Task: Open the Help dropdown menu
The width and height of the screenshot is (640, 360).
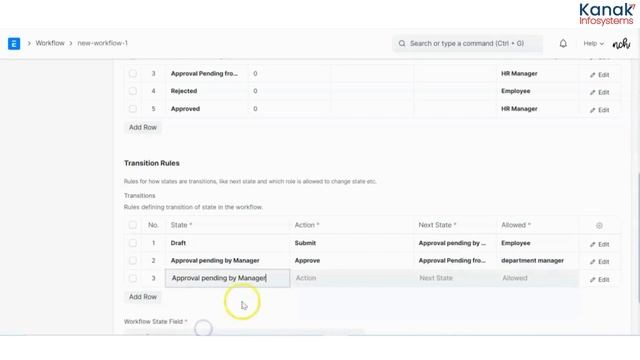Action: pyautogui.click(x=593, y=43)
